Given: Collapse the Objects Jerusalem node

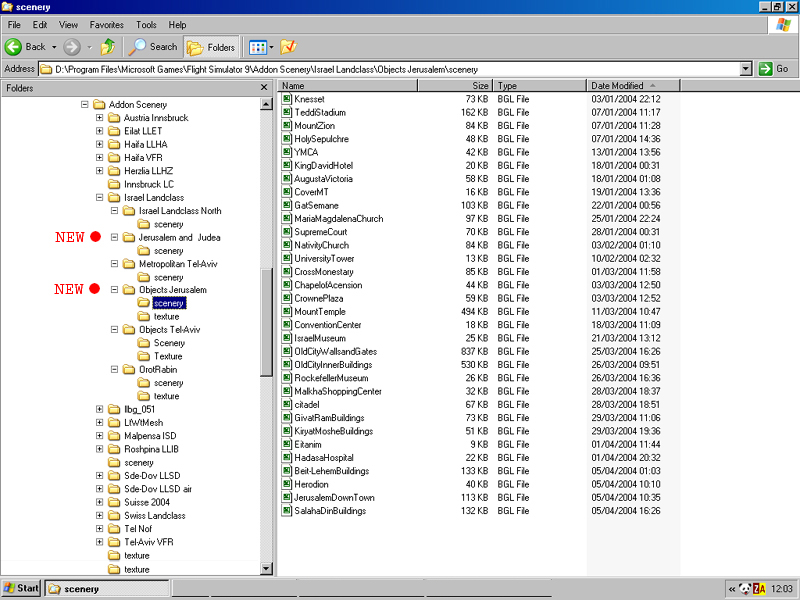Looking at the screenshot, I should tap(114, 290).
